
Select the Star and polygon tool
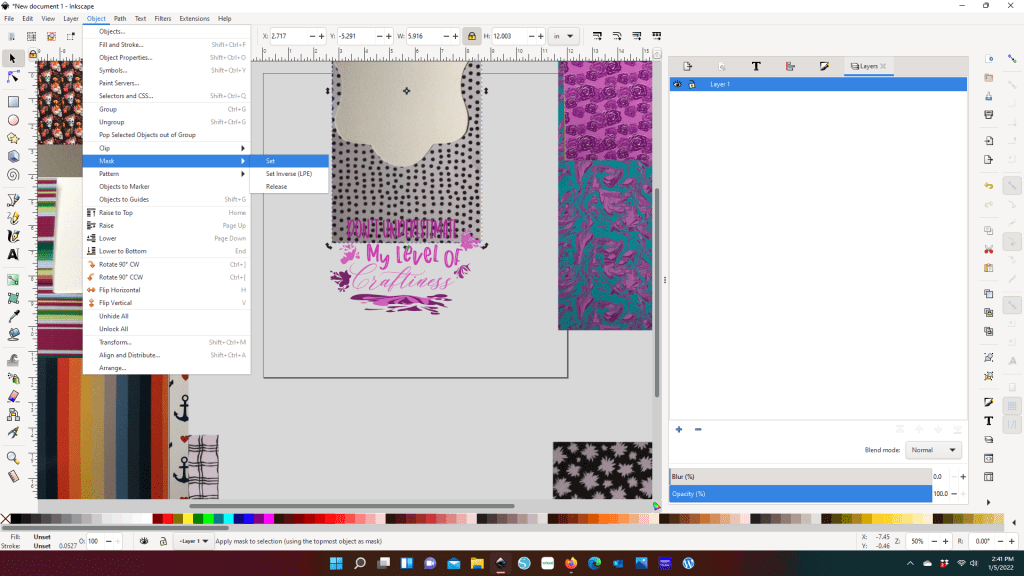(13, 138)
